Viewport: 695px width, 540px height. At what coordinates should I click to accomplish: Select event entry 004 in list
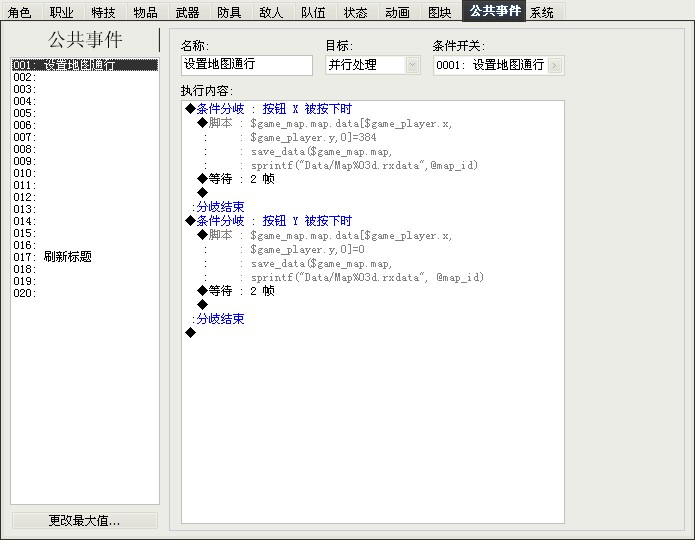coord(85,101)
